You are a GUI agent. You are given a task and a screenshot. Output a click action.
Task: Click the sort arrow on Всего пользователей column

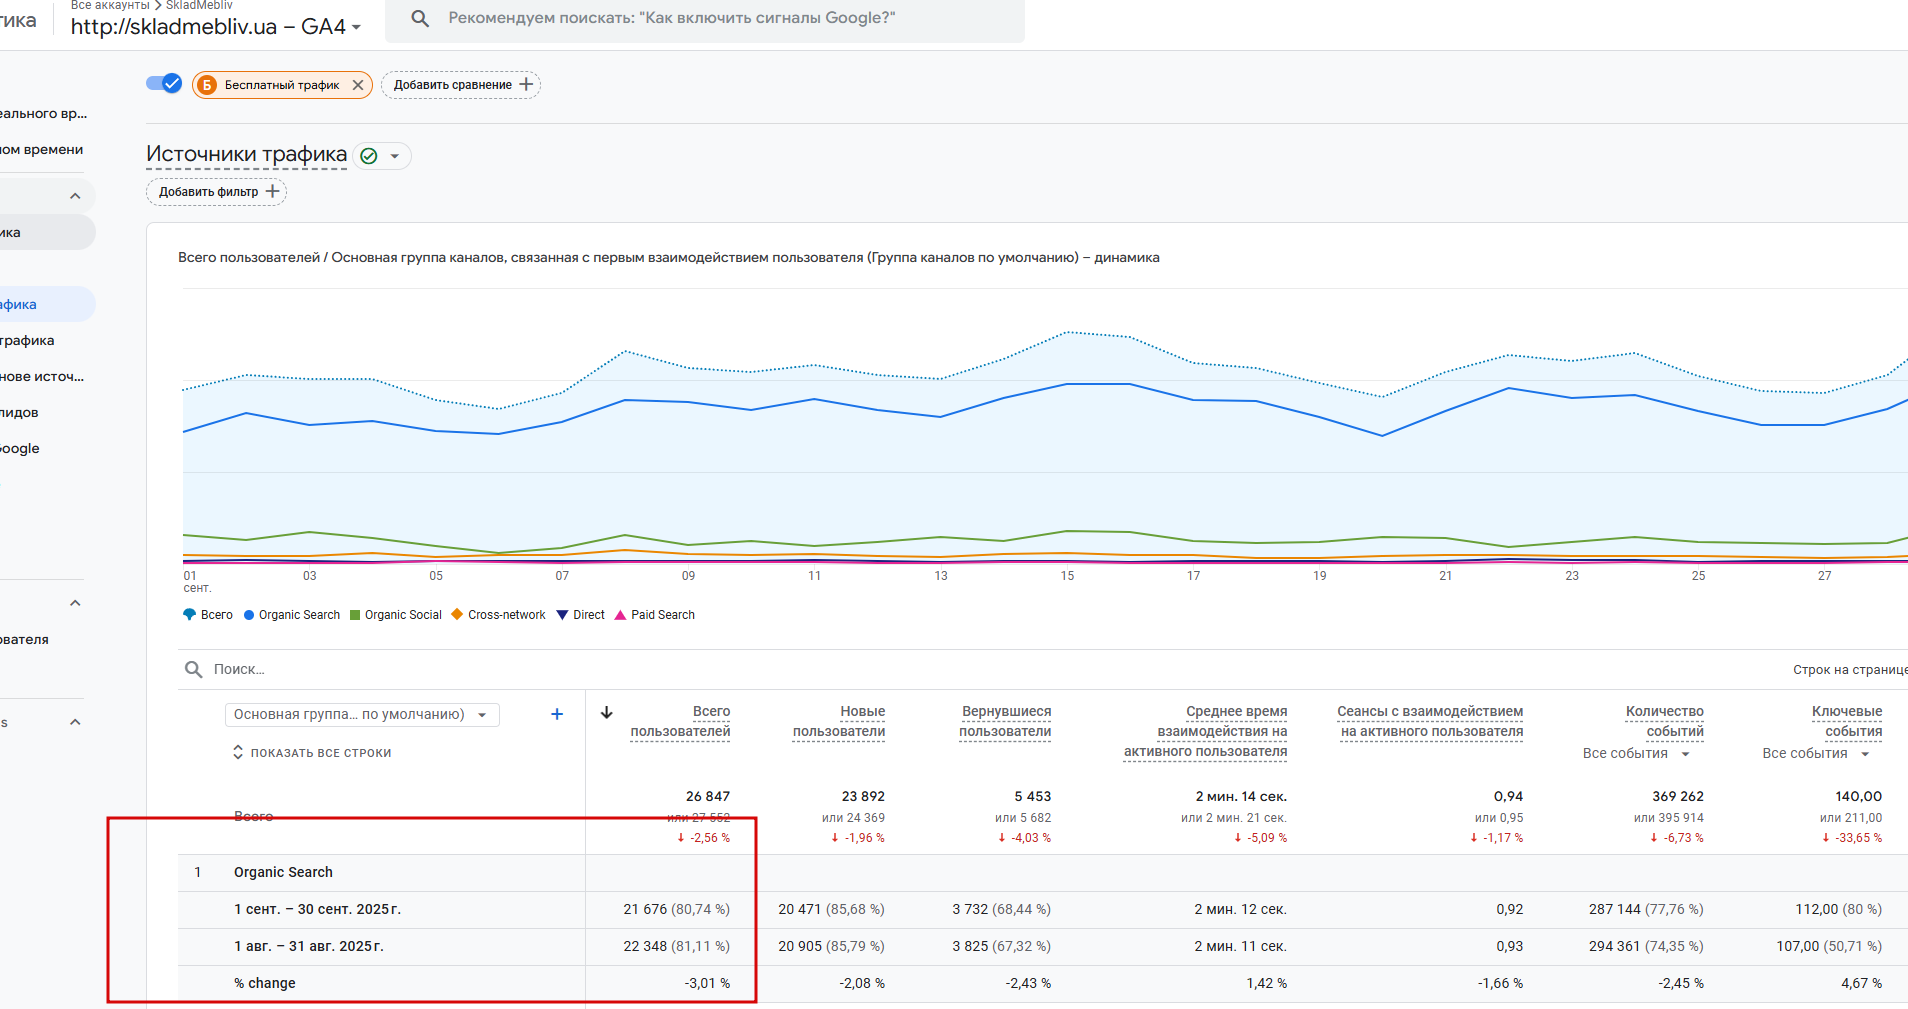click(x=606, y=713)
